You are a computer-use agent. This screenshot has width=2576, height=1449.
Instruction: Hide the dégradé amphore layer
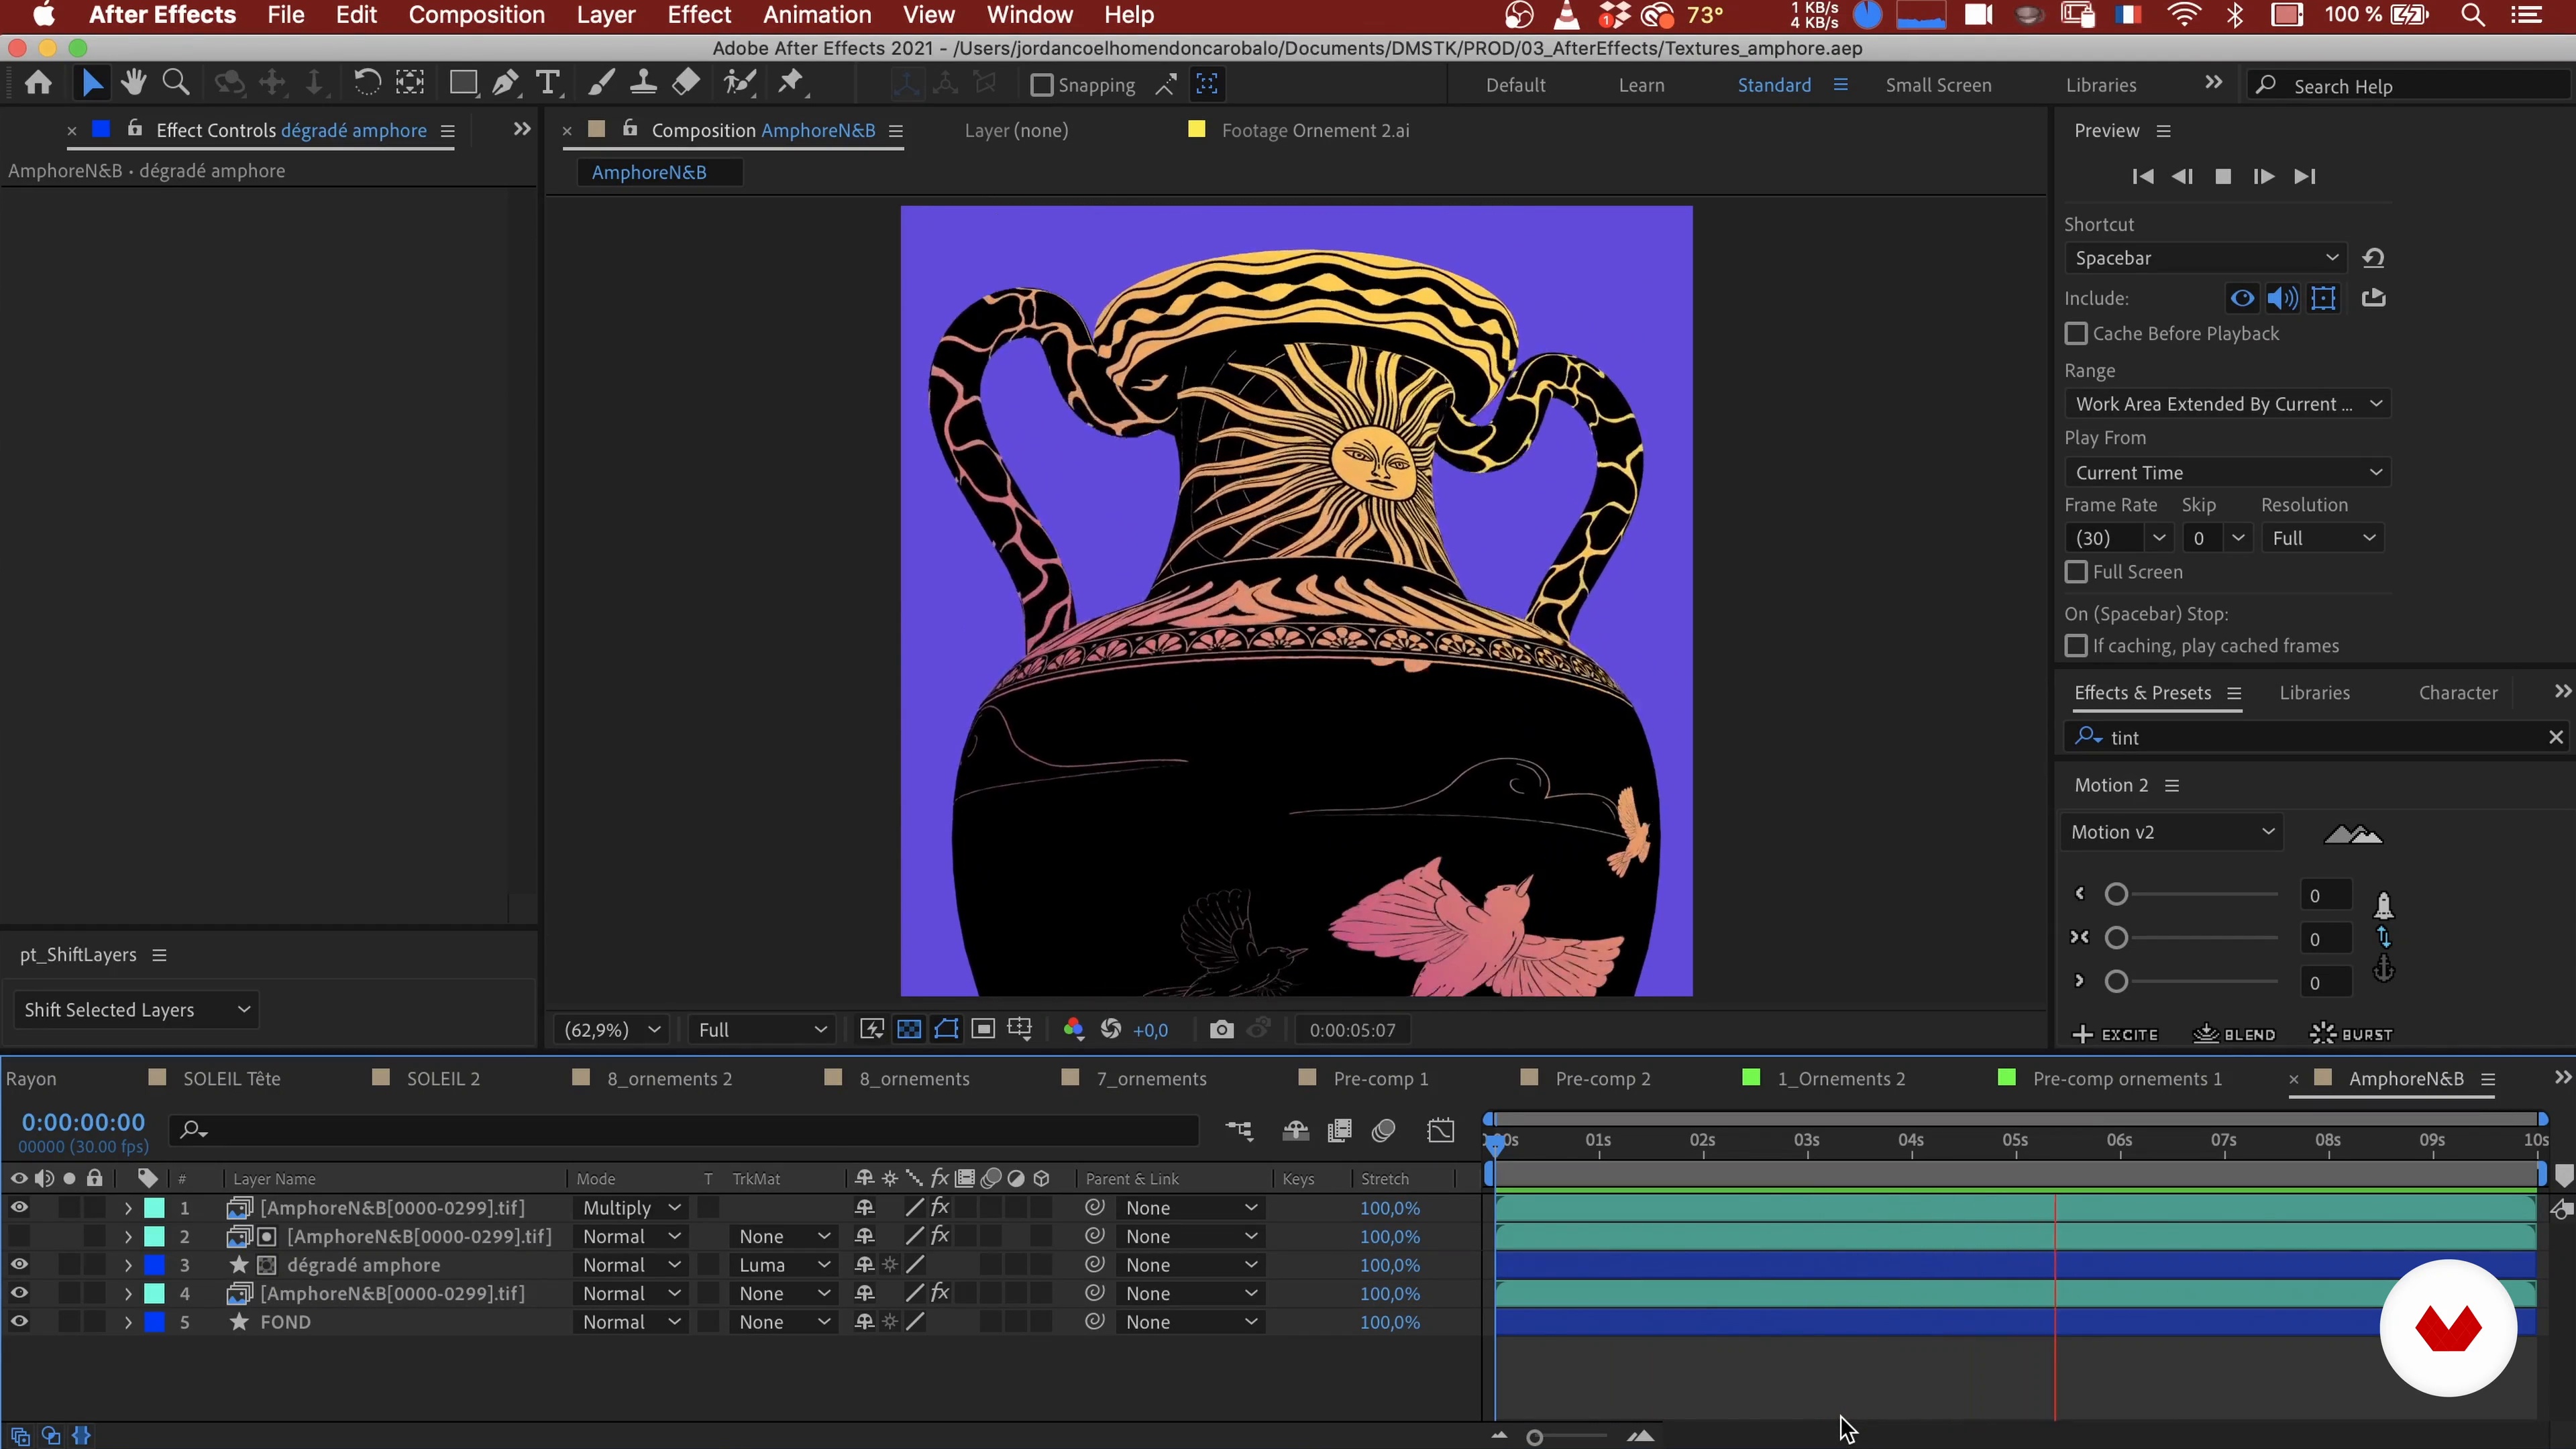(x=19, y=1265)
